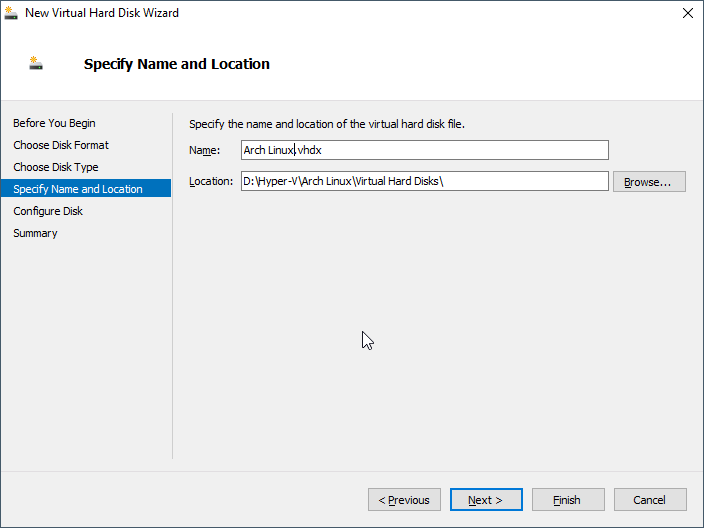
Task: Select the Choose Disk Format step
Action: coord(61,145)
